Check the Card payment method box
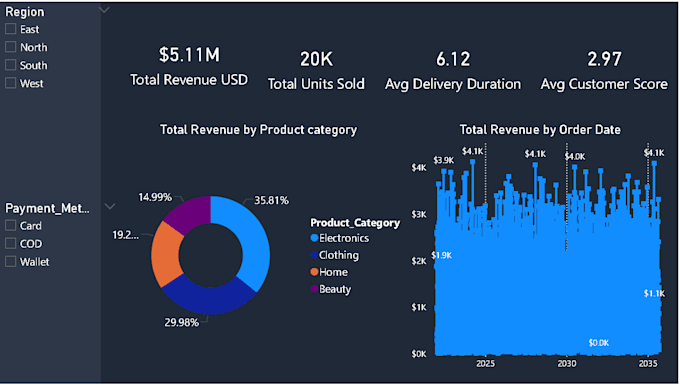Image resolution: width=680 pixels, height=386 pixels. click(10, 226)
